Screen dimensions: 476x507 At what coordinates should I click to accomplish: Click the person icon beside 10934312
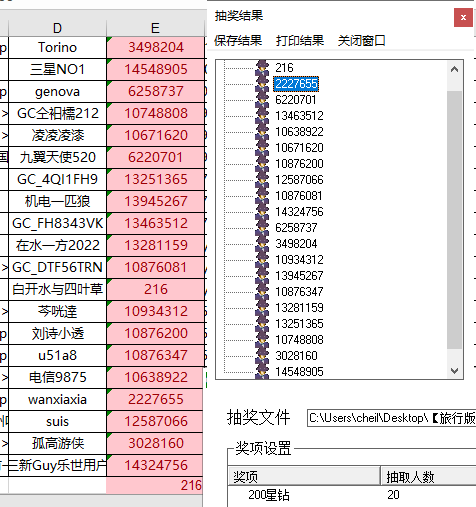(x=262, y=260)
